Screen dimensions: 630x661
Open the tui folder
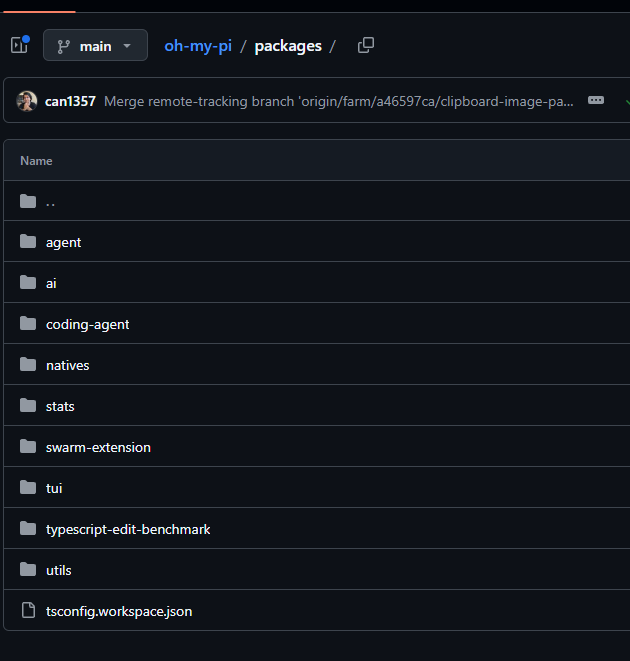54,488
